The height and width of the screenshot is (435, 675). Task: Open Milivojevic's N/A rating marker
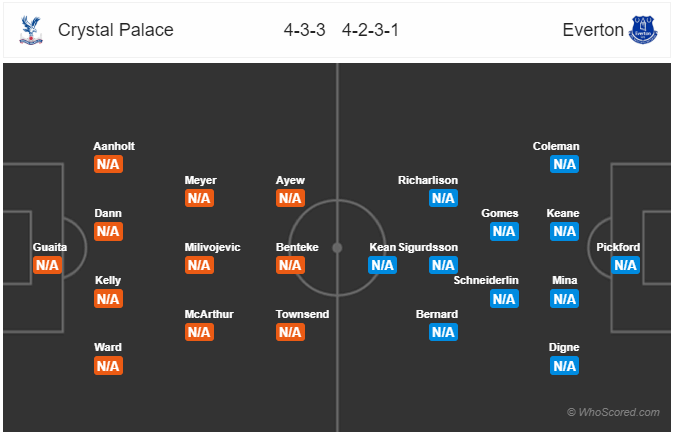click(x=199, y=265)
